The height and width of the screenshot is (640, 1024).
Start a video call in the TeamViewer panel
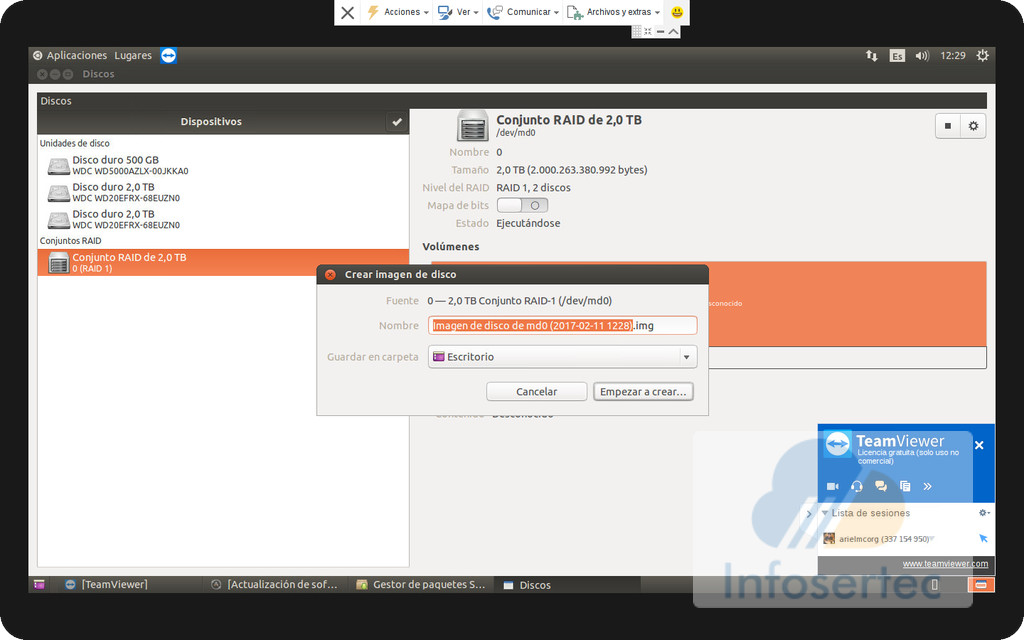(832, 486)
